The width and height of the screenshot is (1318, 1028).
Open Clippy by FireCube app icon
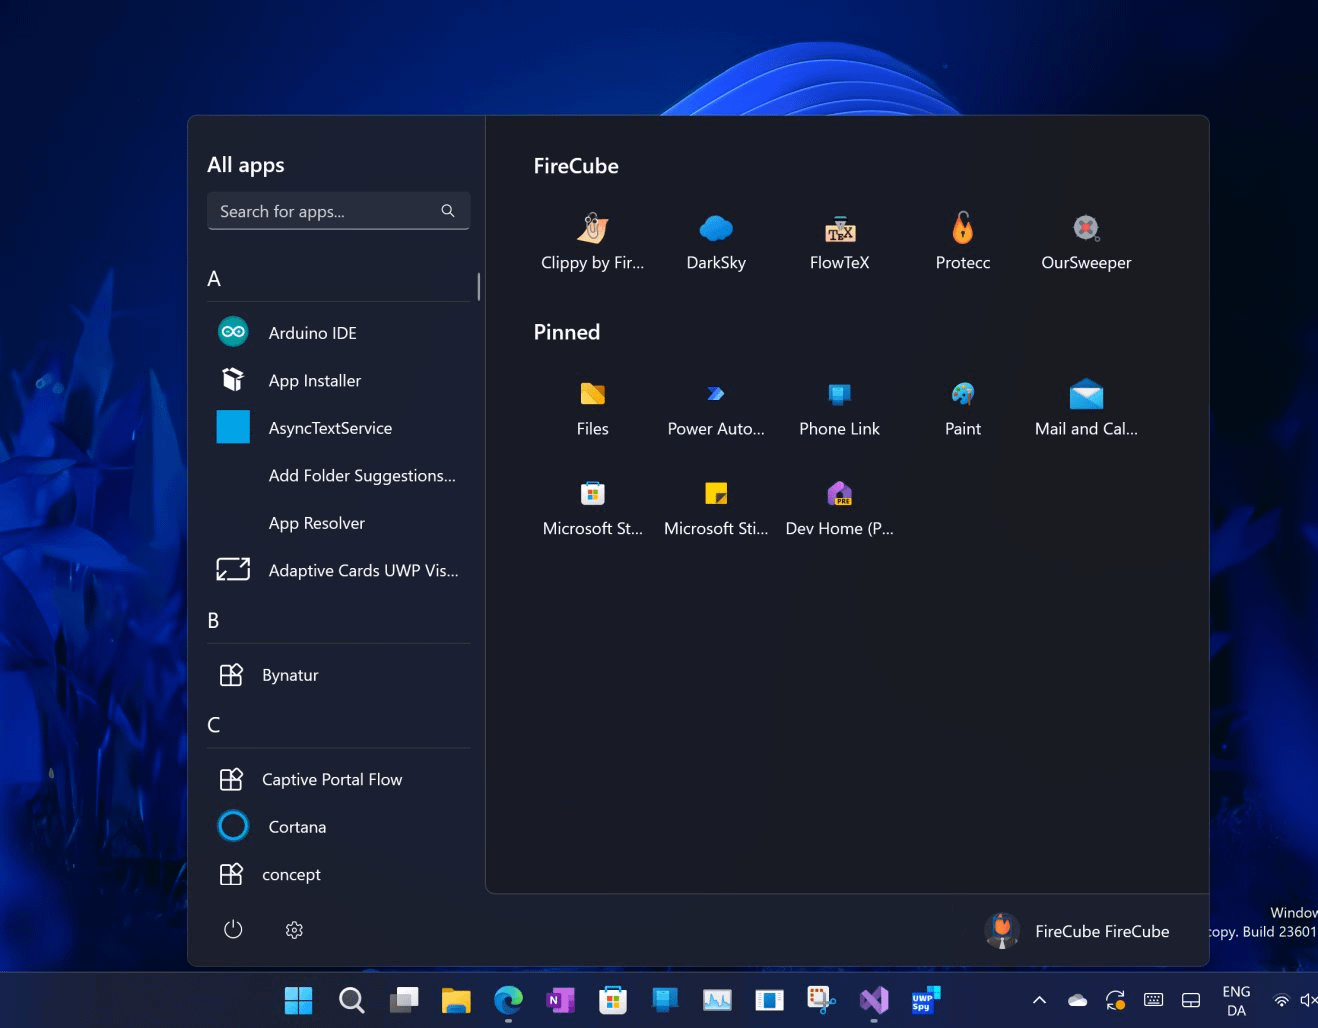point(593,229)
